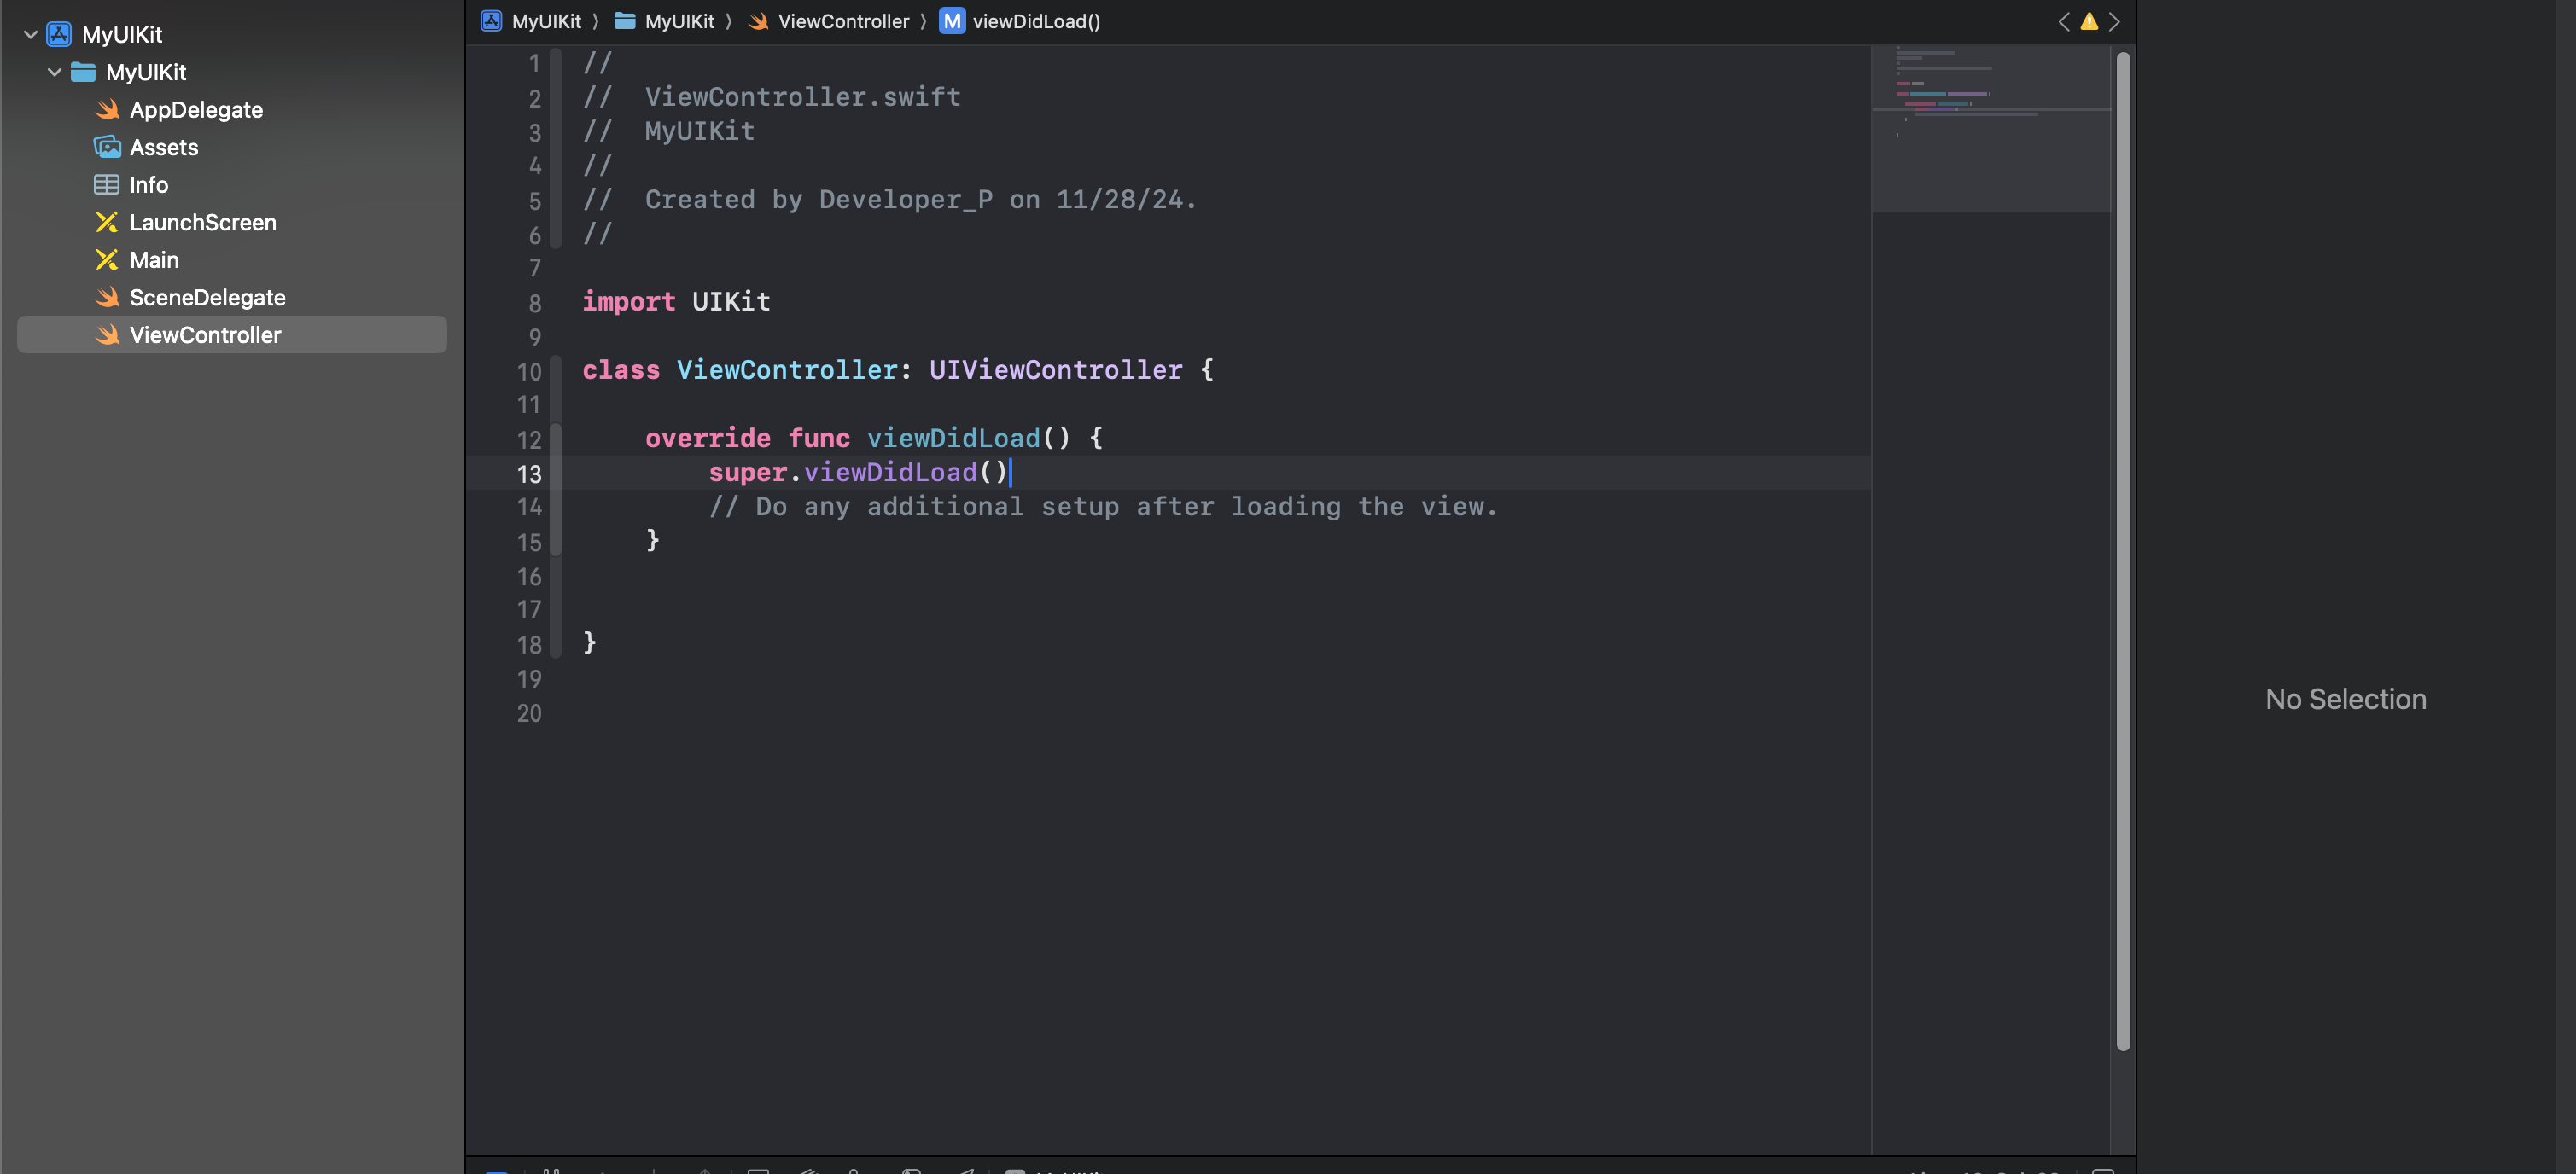Select ViewController in the navigator
The height and width of the screenshot is (1174, 2576).
pyautogui.click(x=205, y=335)
